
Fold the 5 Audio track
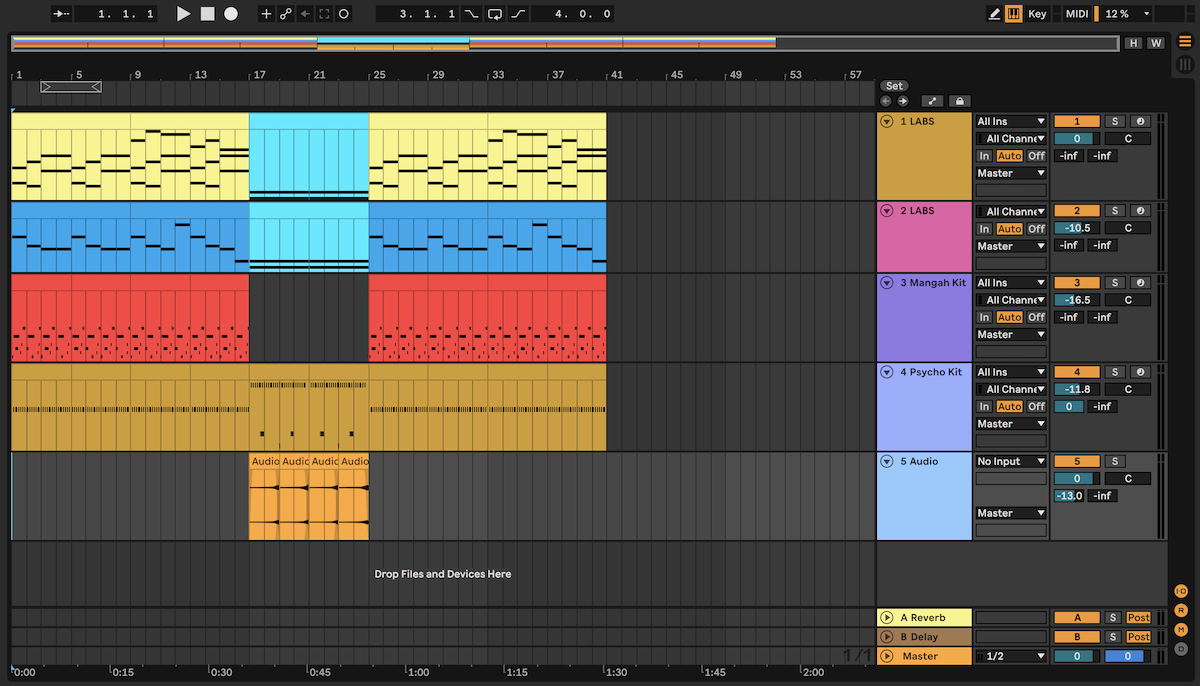click(x=886, y=462)
